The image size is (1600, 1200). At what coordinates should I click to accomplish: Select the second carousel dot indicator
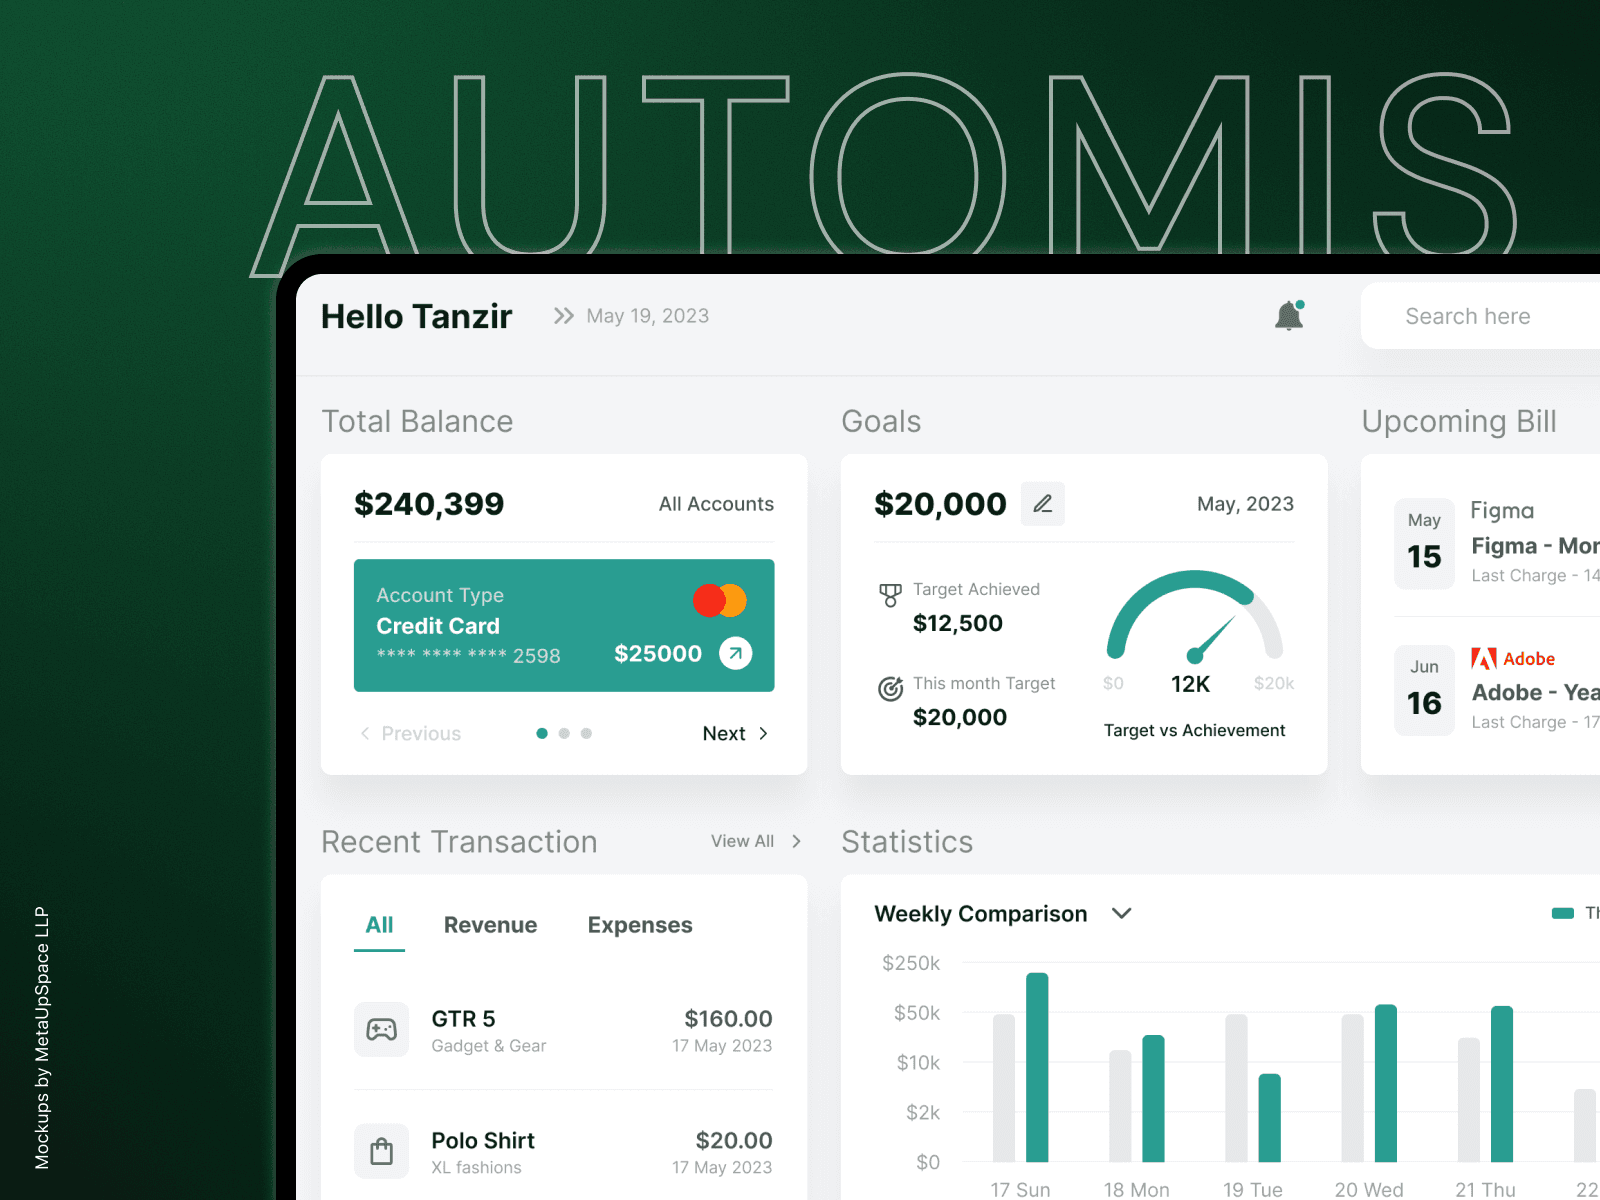point(564,733)
